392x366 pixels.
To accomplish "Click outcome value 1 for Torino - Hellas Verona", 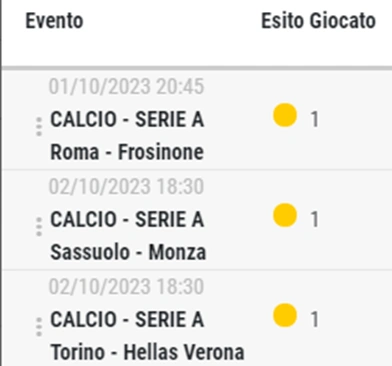I will 314,319.
